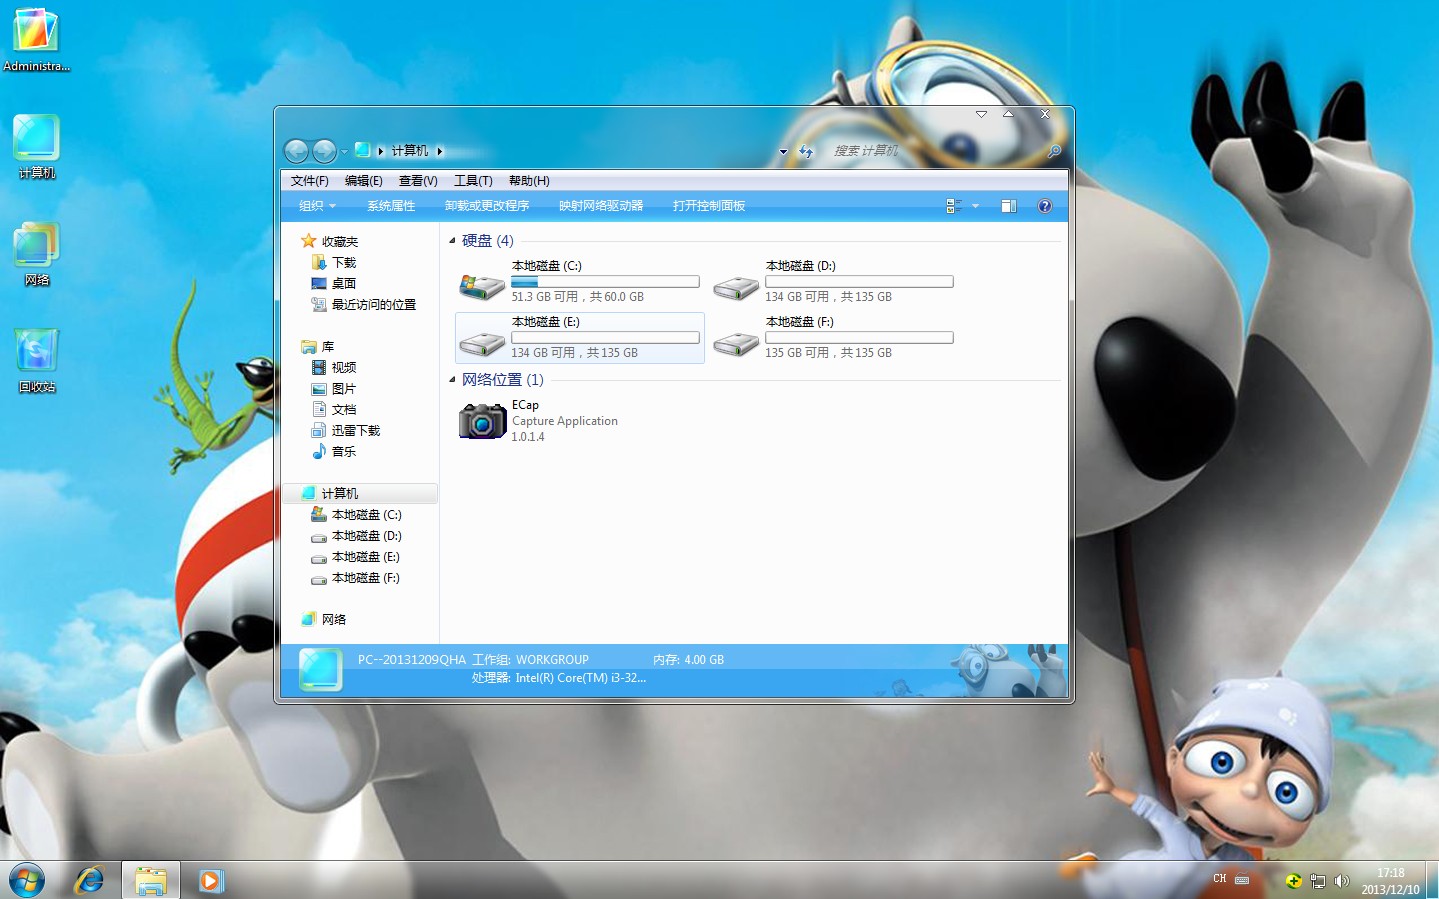This screenshot has height=899, width=1439.
Task: Select the ECap camera icon
Action: 482,421
